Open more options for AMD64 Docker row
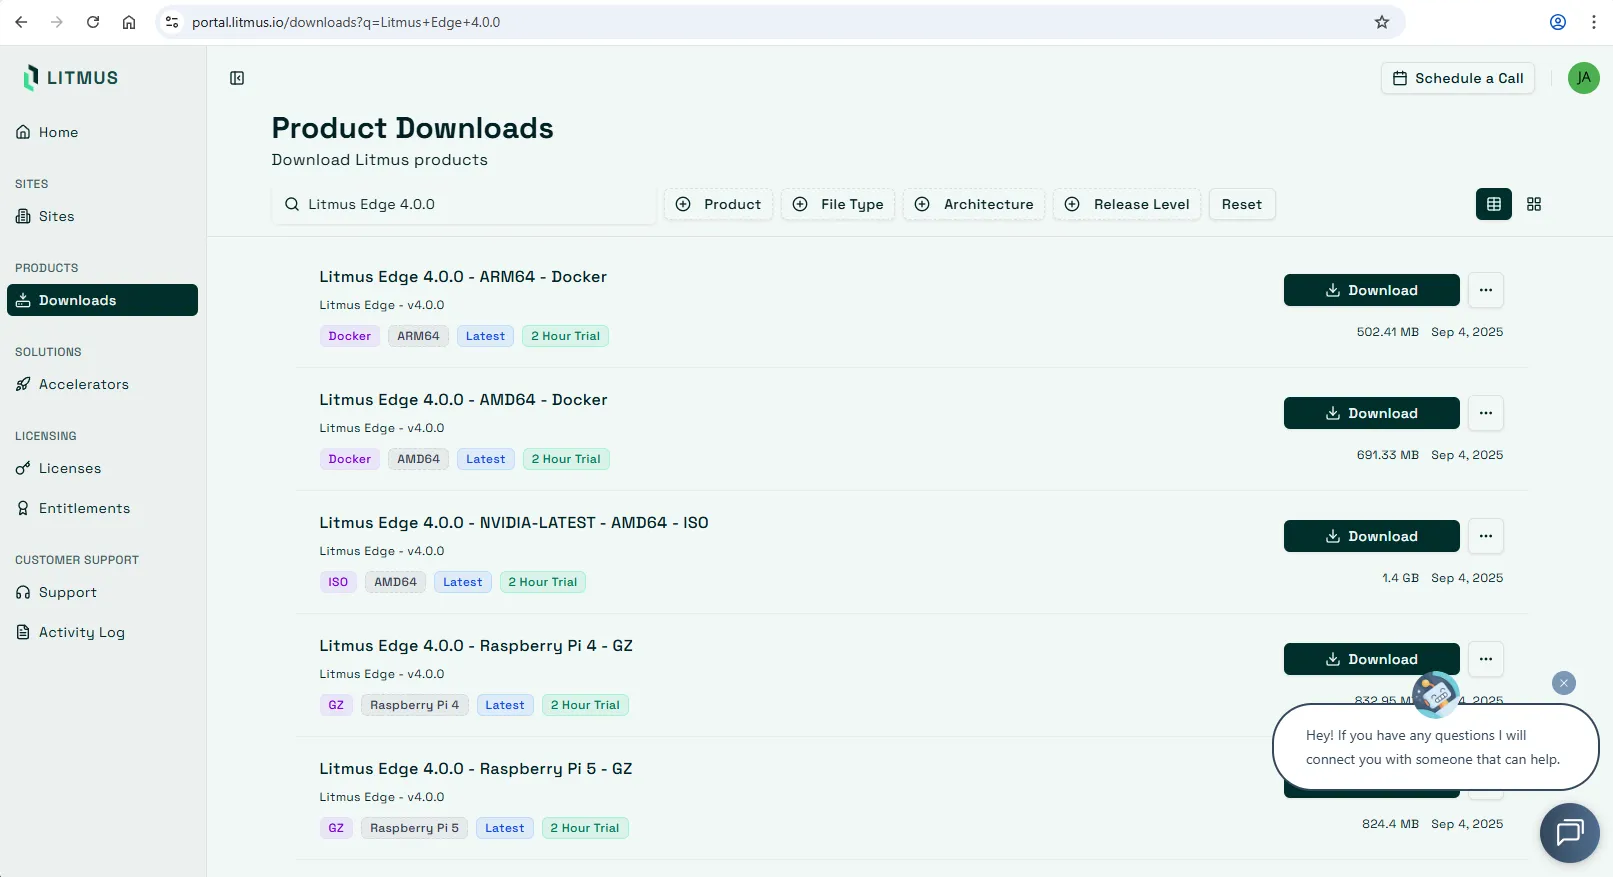 click(x=1486, y=413)
